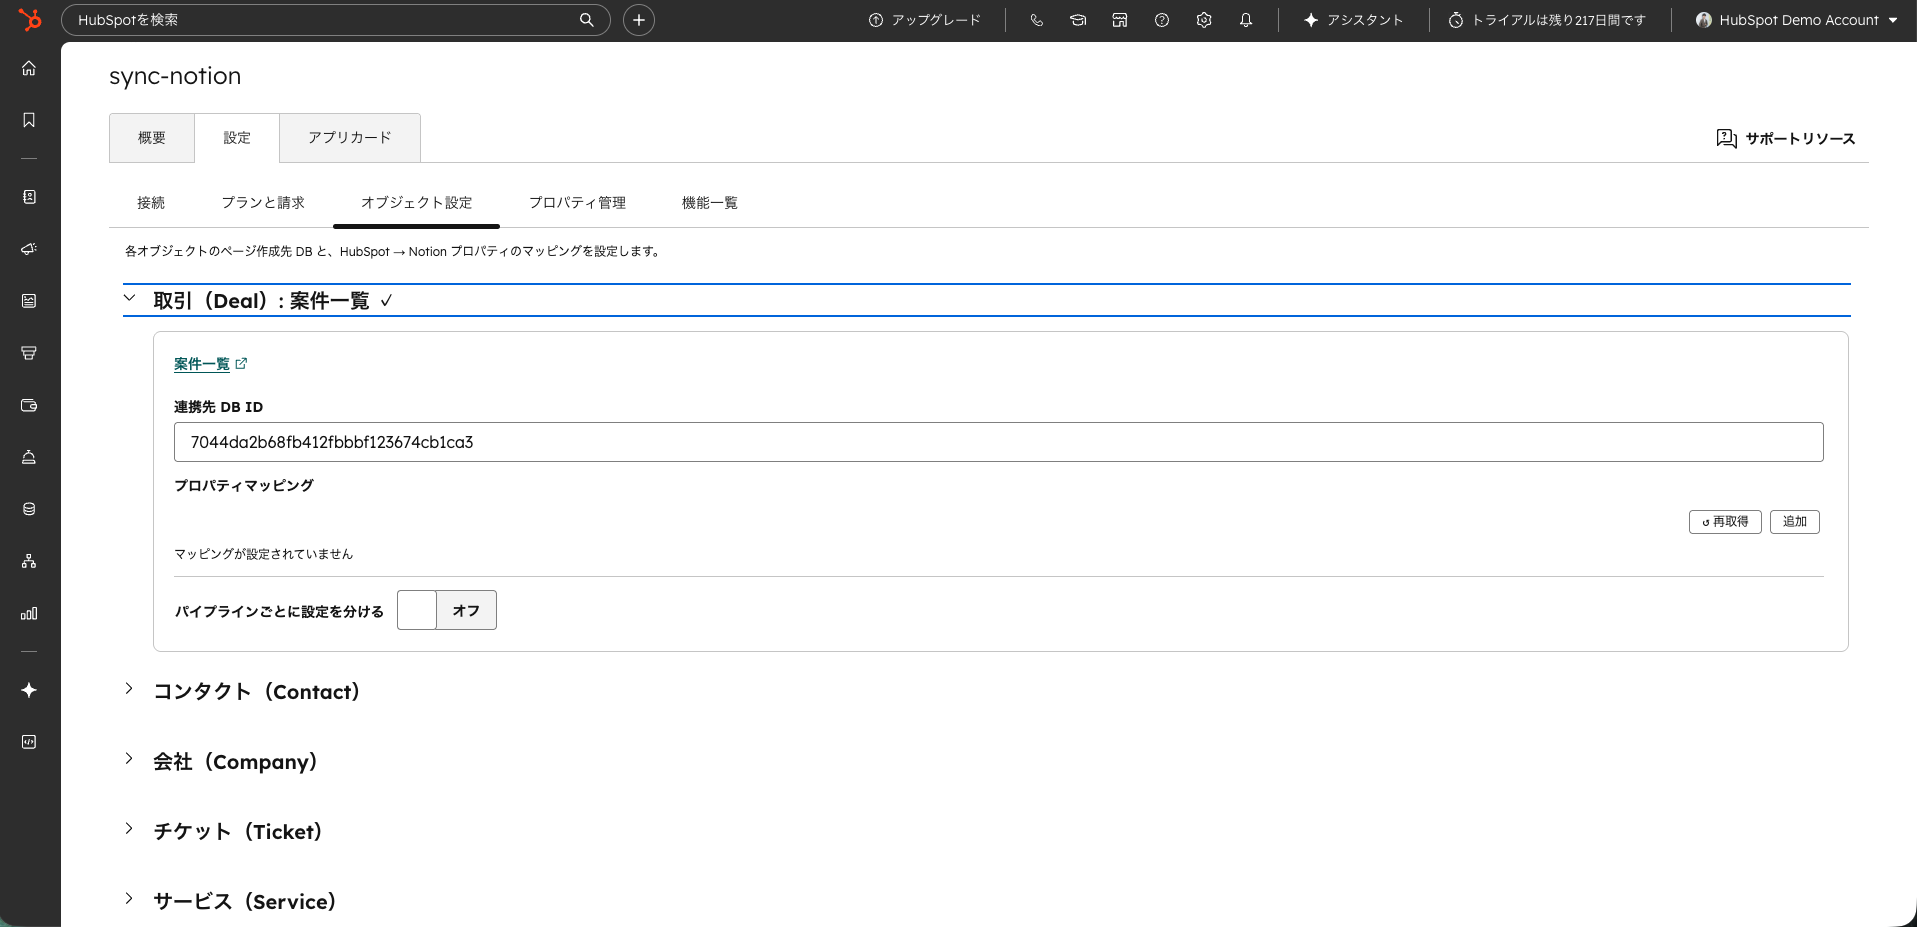Screen dimensions: 1917x927
Task: Expand the コンタクト (Contact) section
Action: (x=129, y=689)
